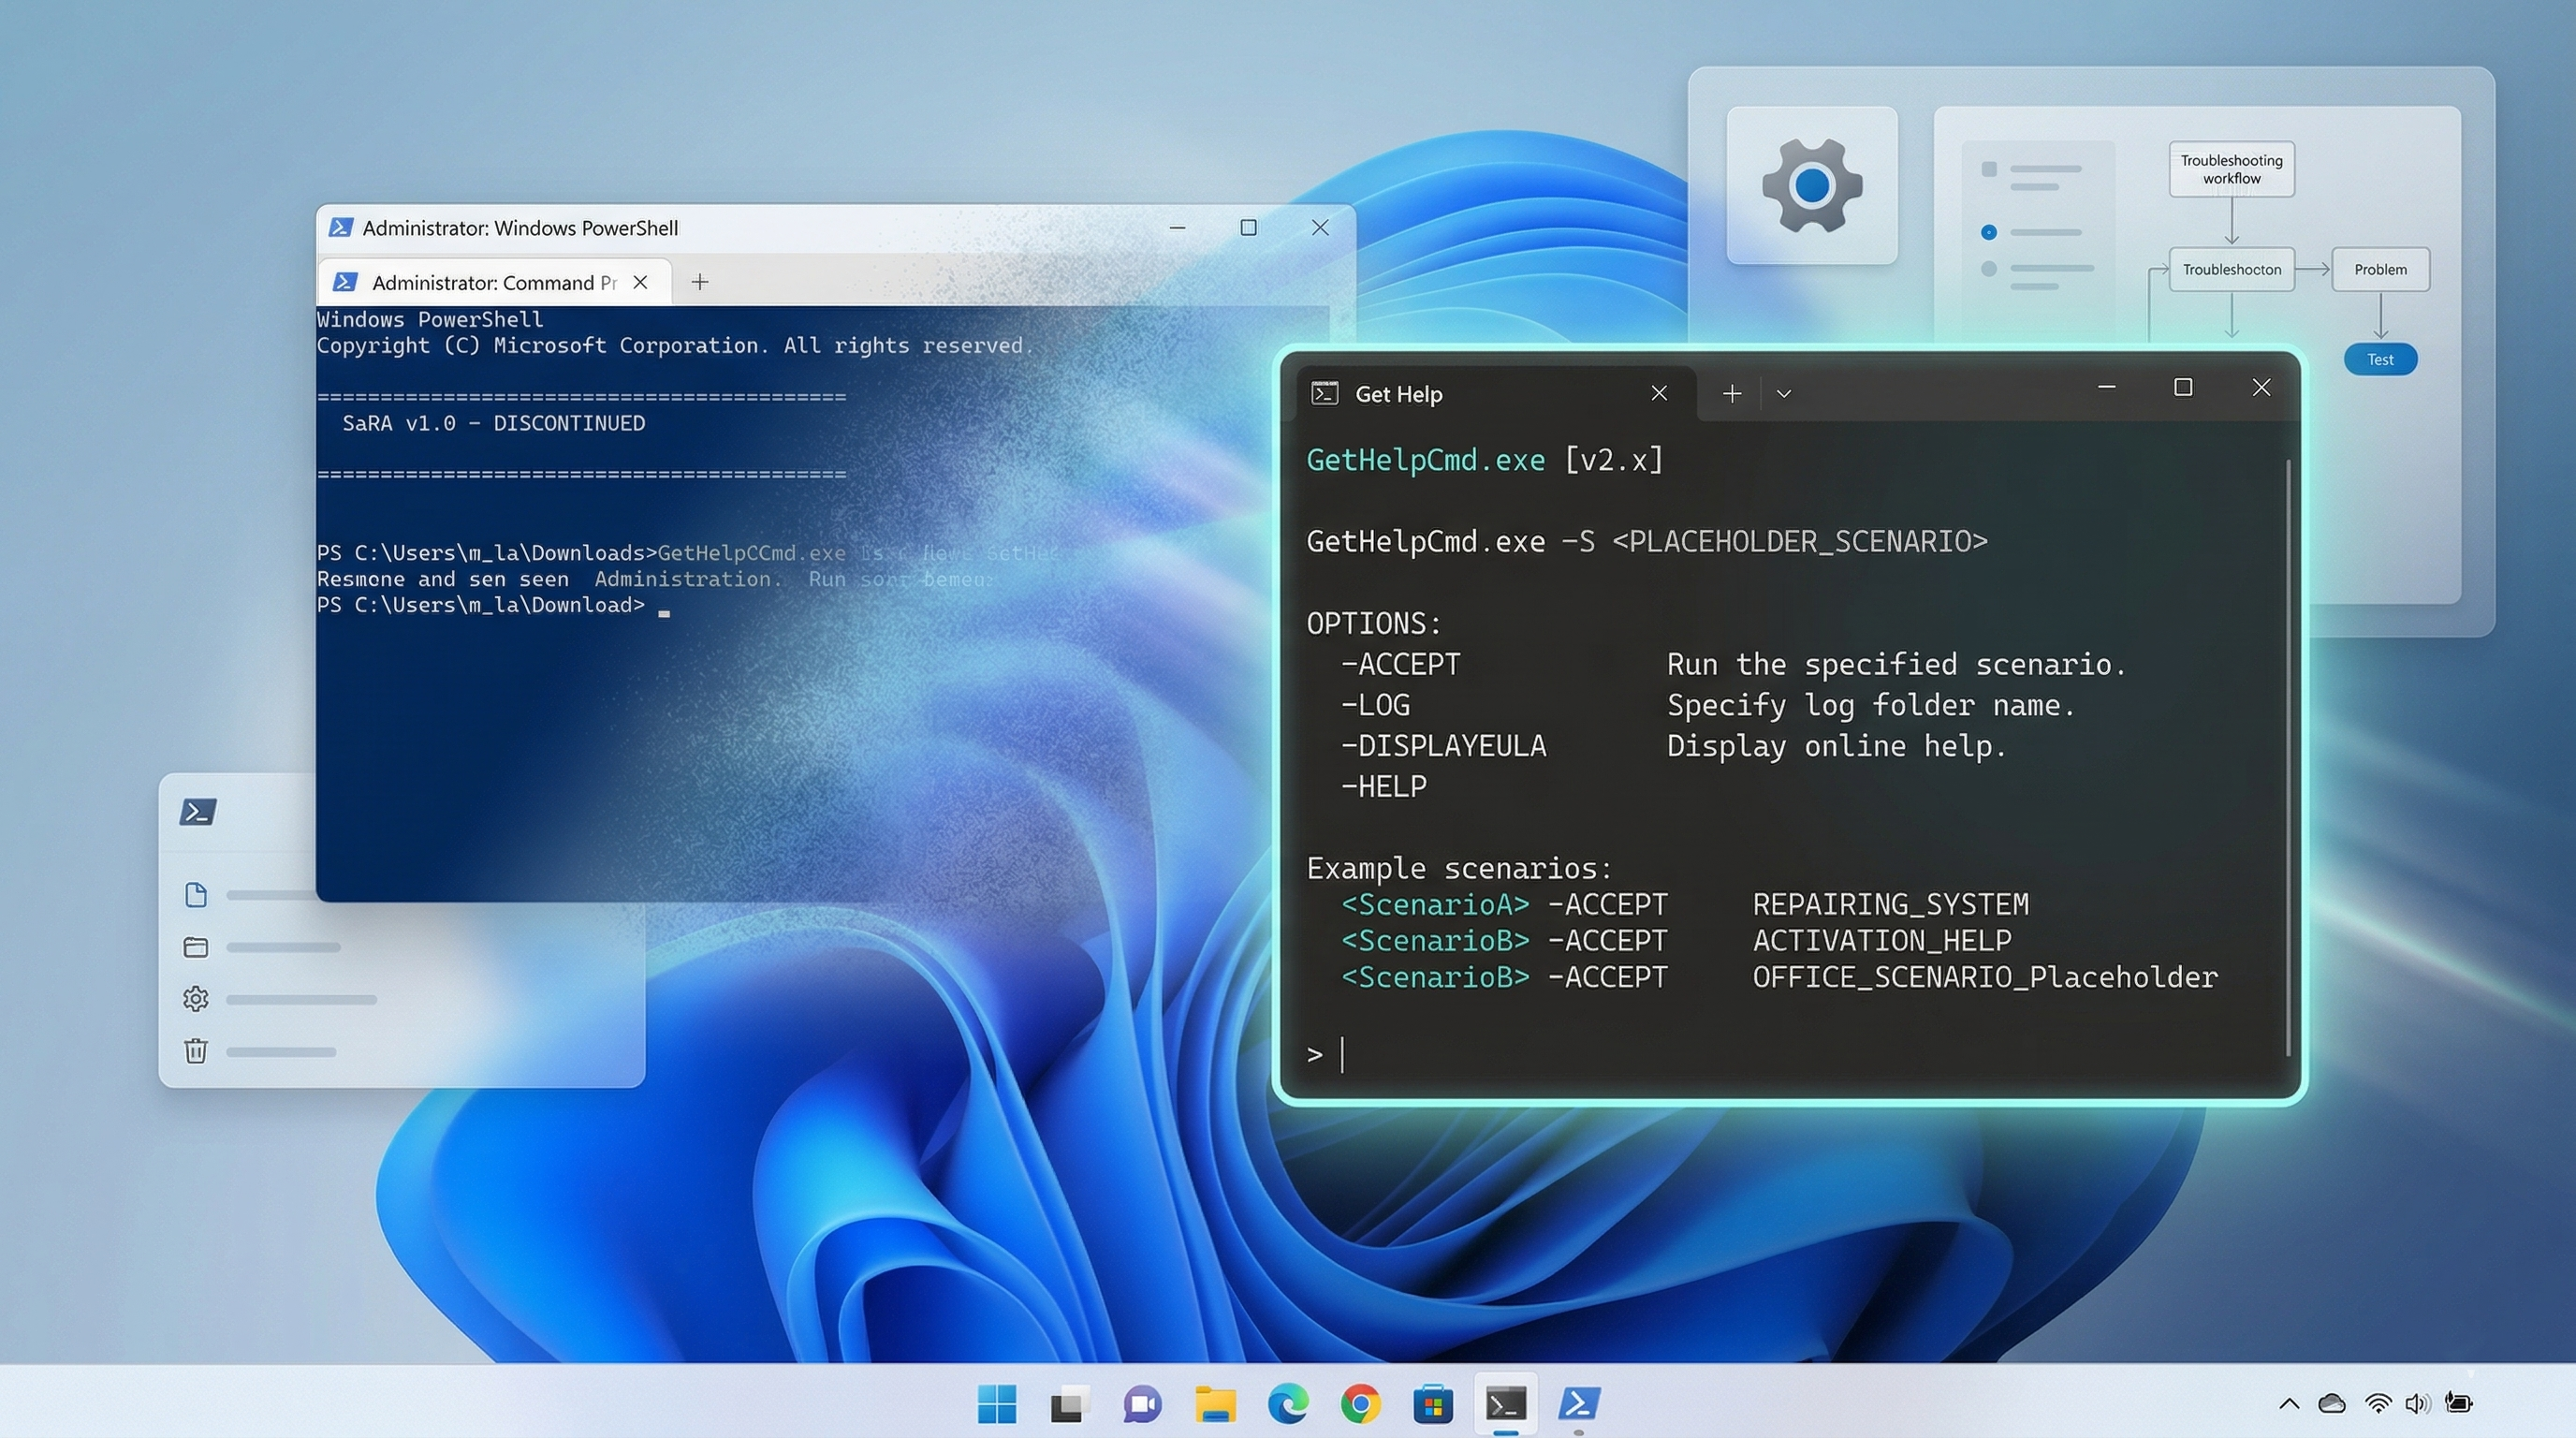2576x1438 pixels.
Task: Click the Get Help tab icon
Action: 1325,393
